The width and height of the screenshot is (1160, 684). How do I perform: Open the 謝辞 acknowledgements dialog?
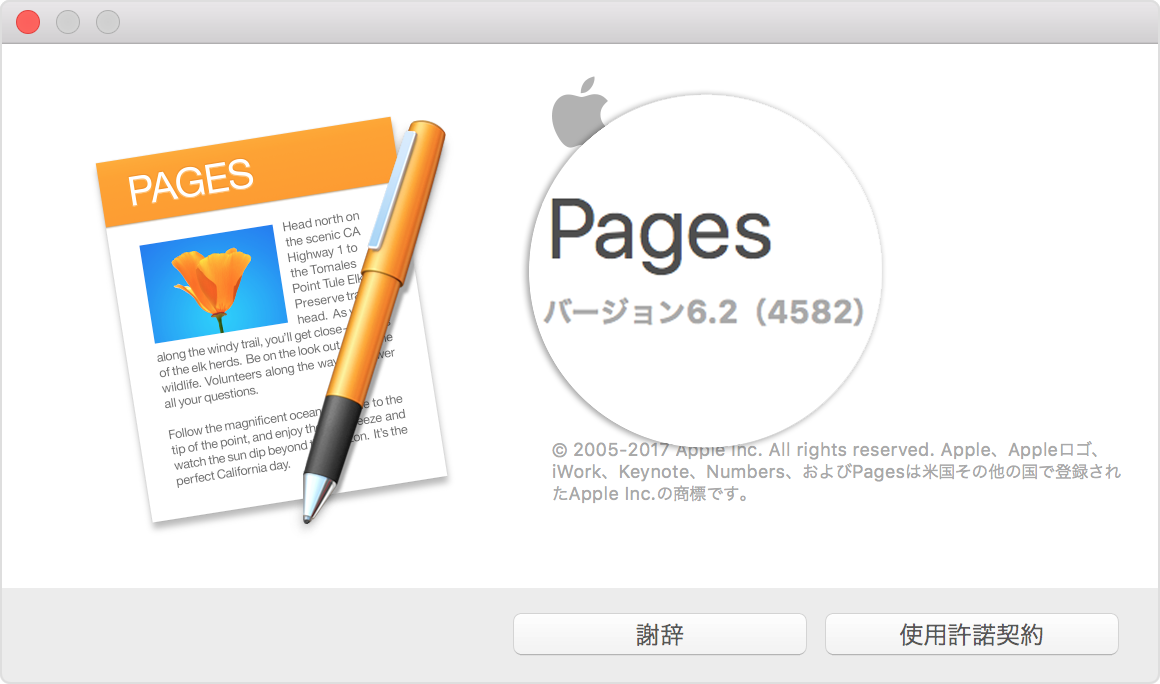[660, 633]
